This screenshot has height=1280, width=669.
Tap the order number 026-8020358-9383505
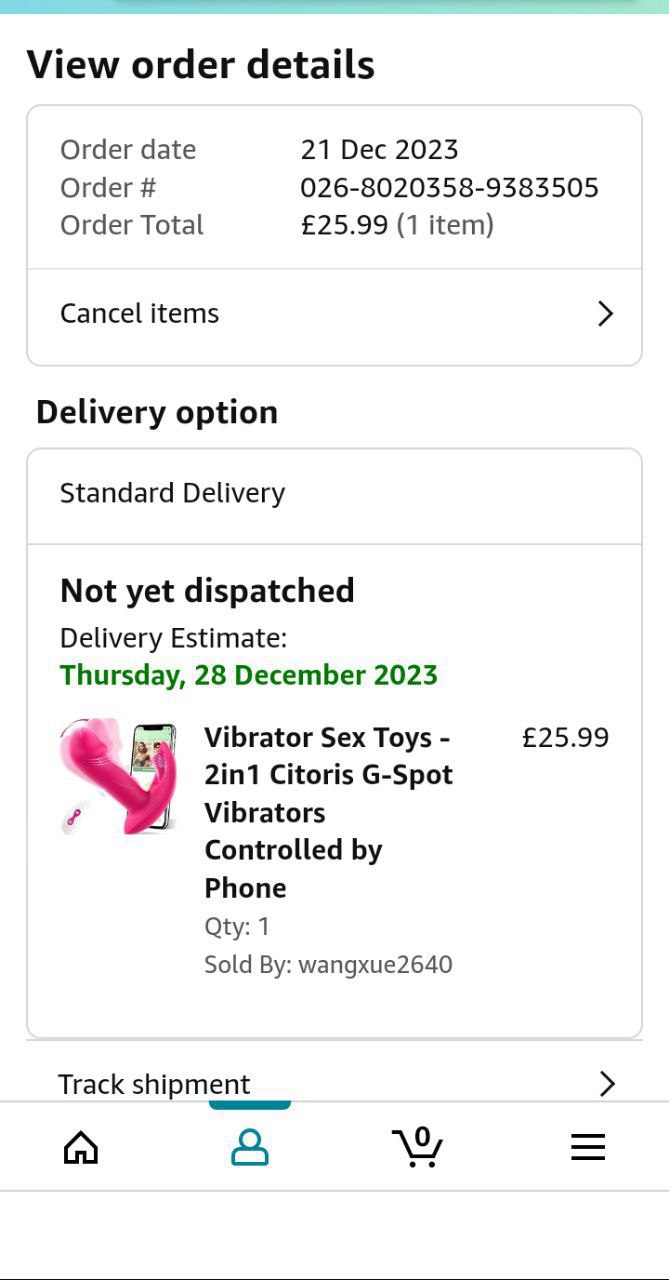450,187
